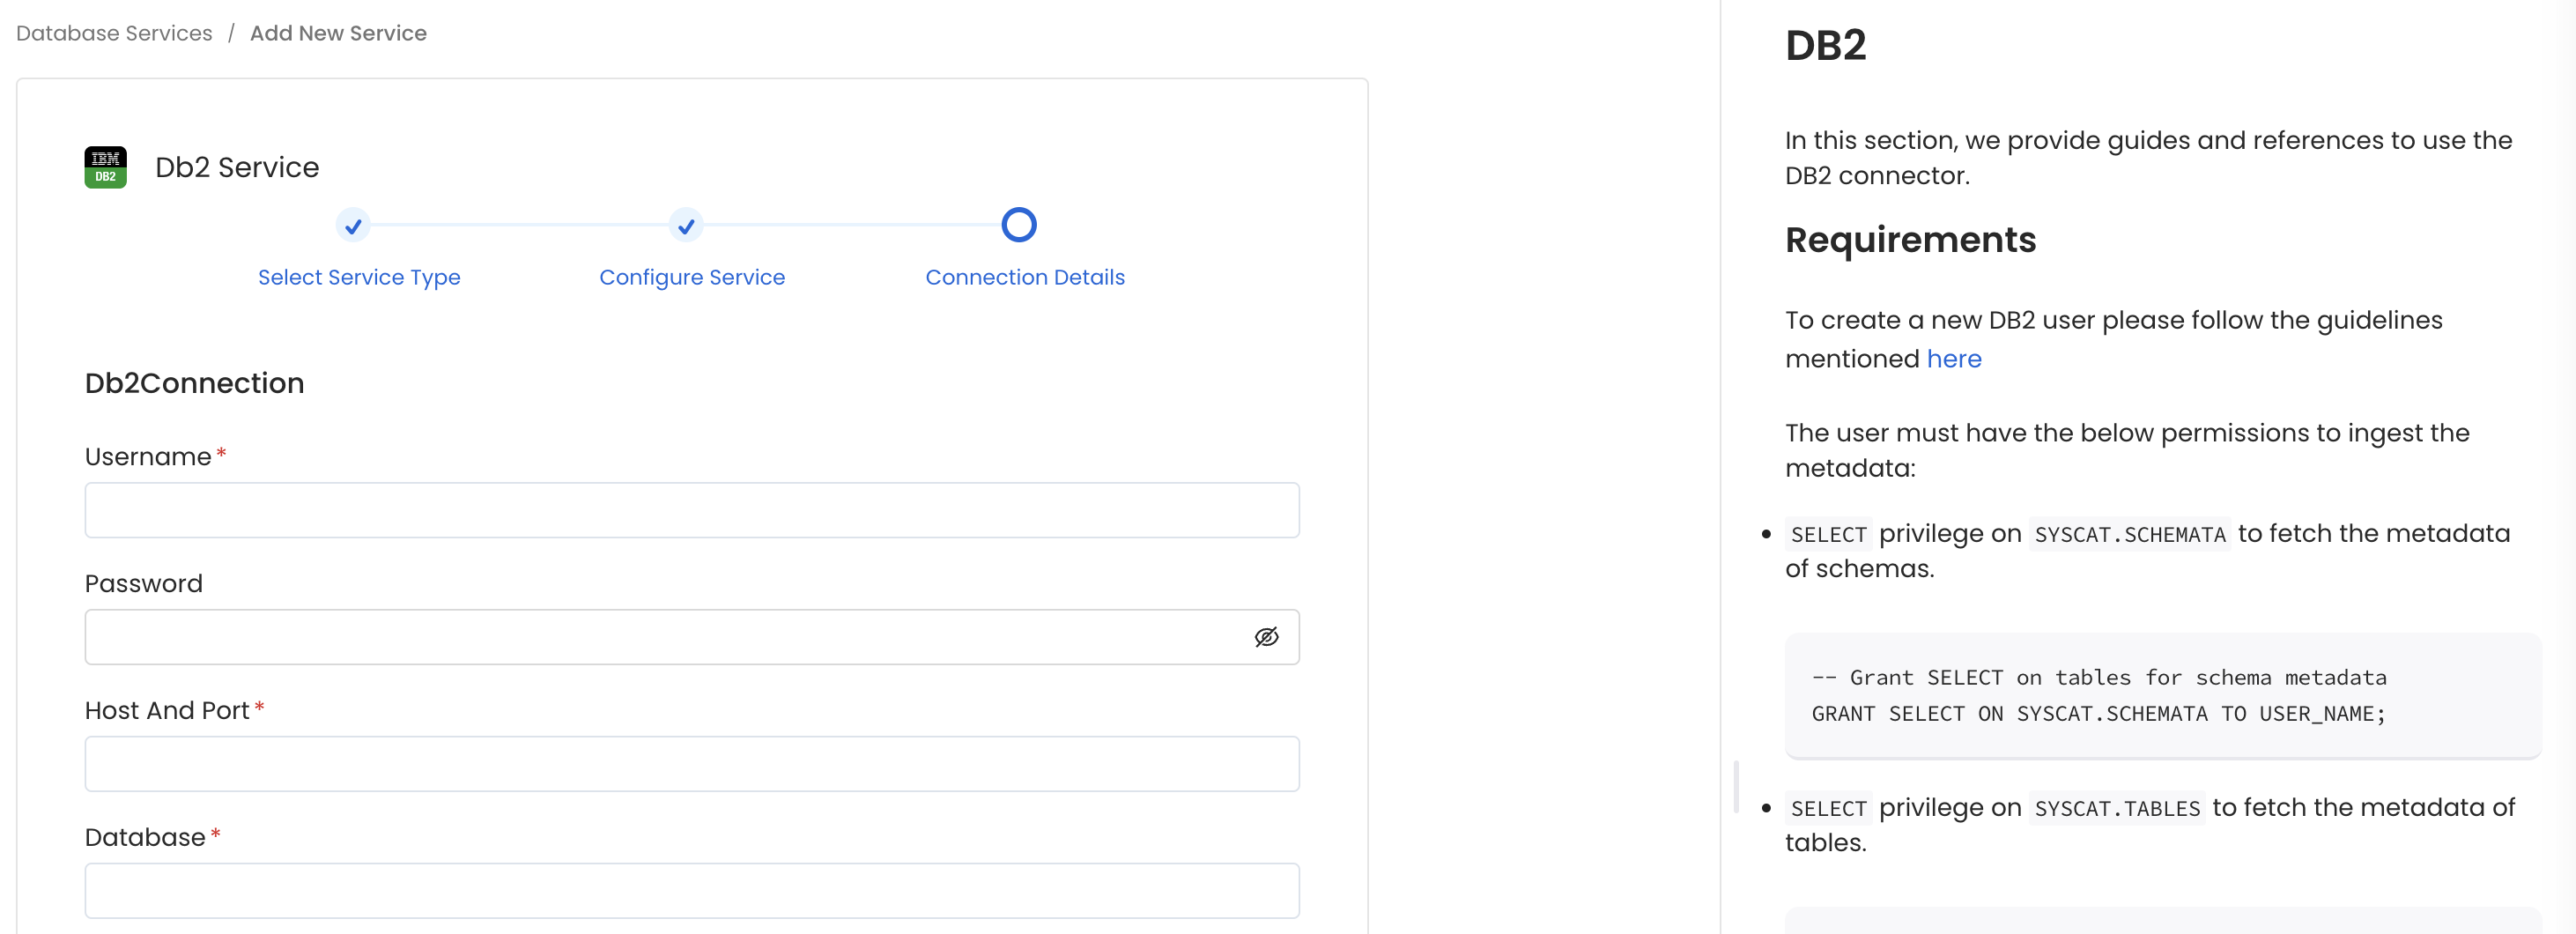This screenshot has height=934, width=2576.
Task: Click the Db2Connection section heading
Action: [194, 383]
